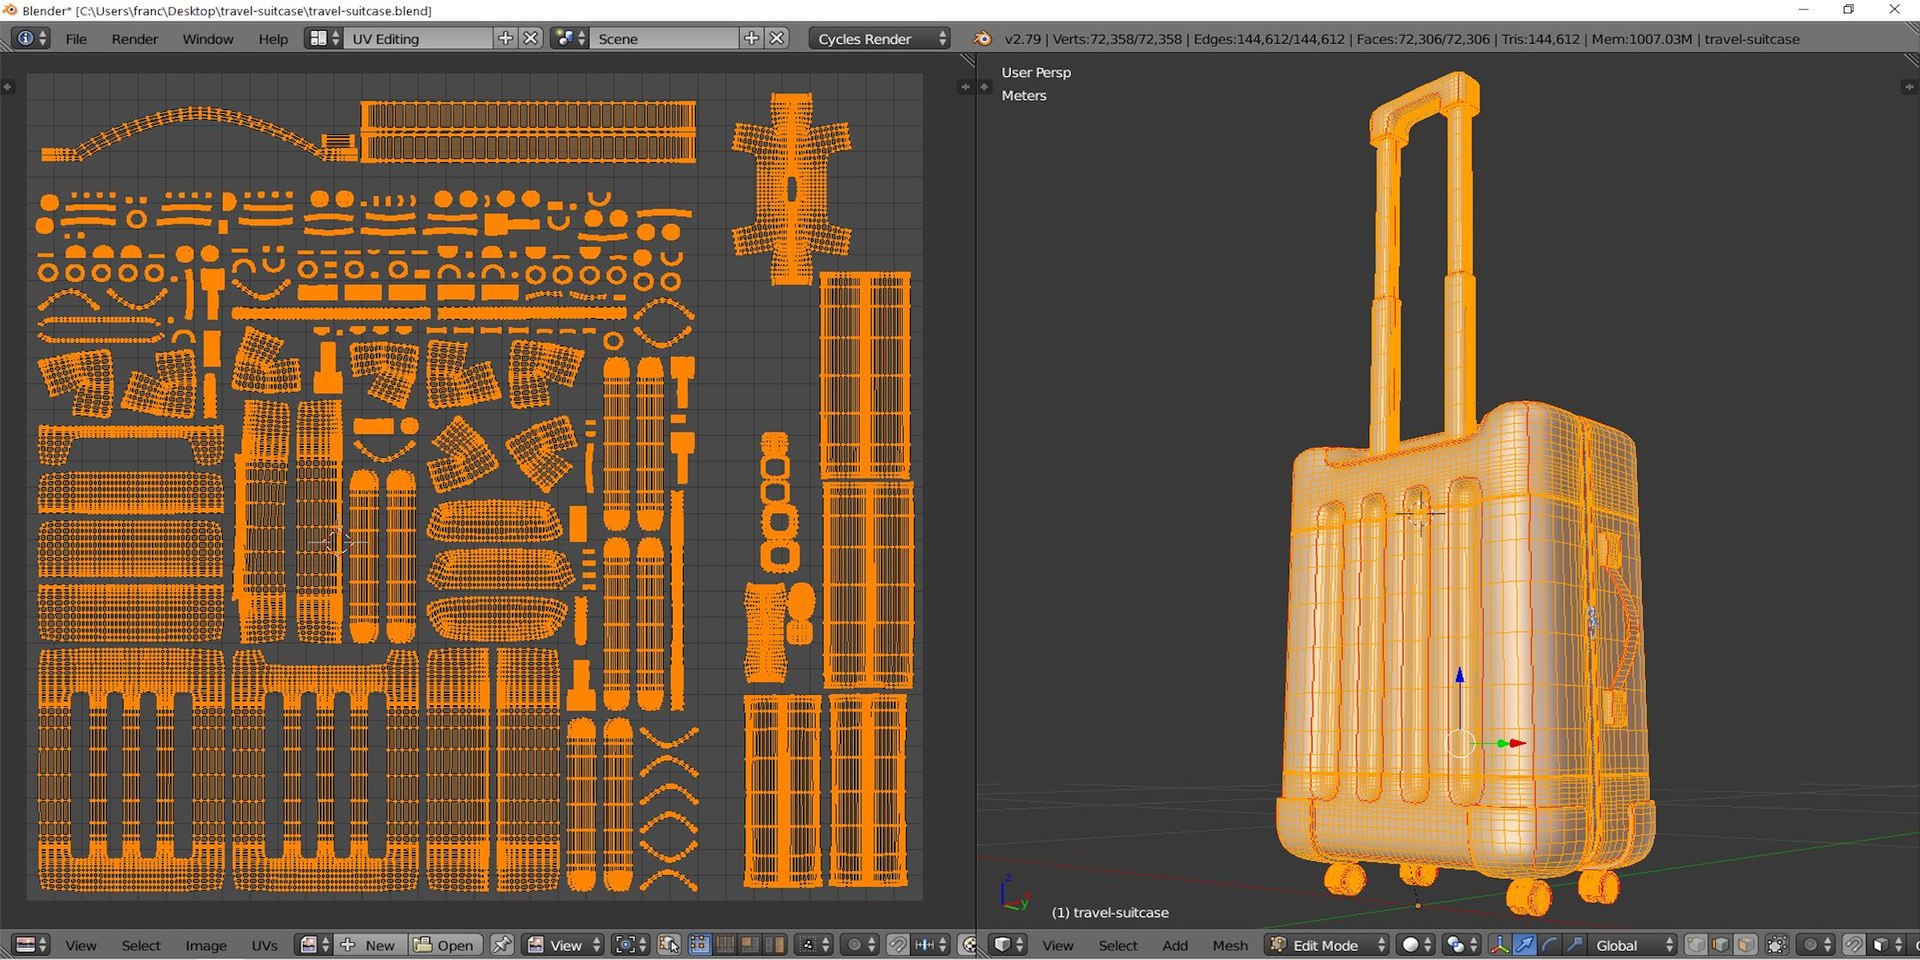
Task: Click the Open image button
Action: [x=446, y=944]
